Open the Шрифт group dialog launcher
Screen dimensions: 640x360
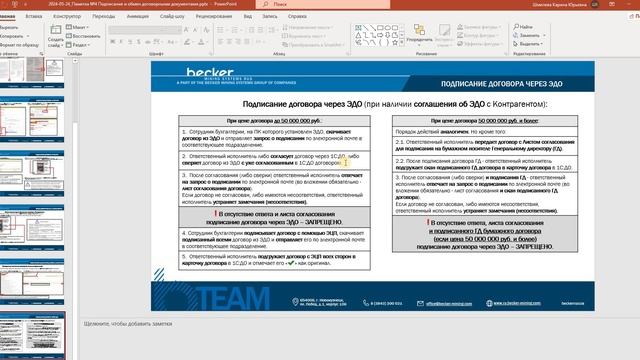tap(211, 53)
